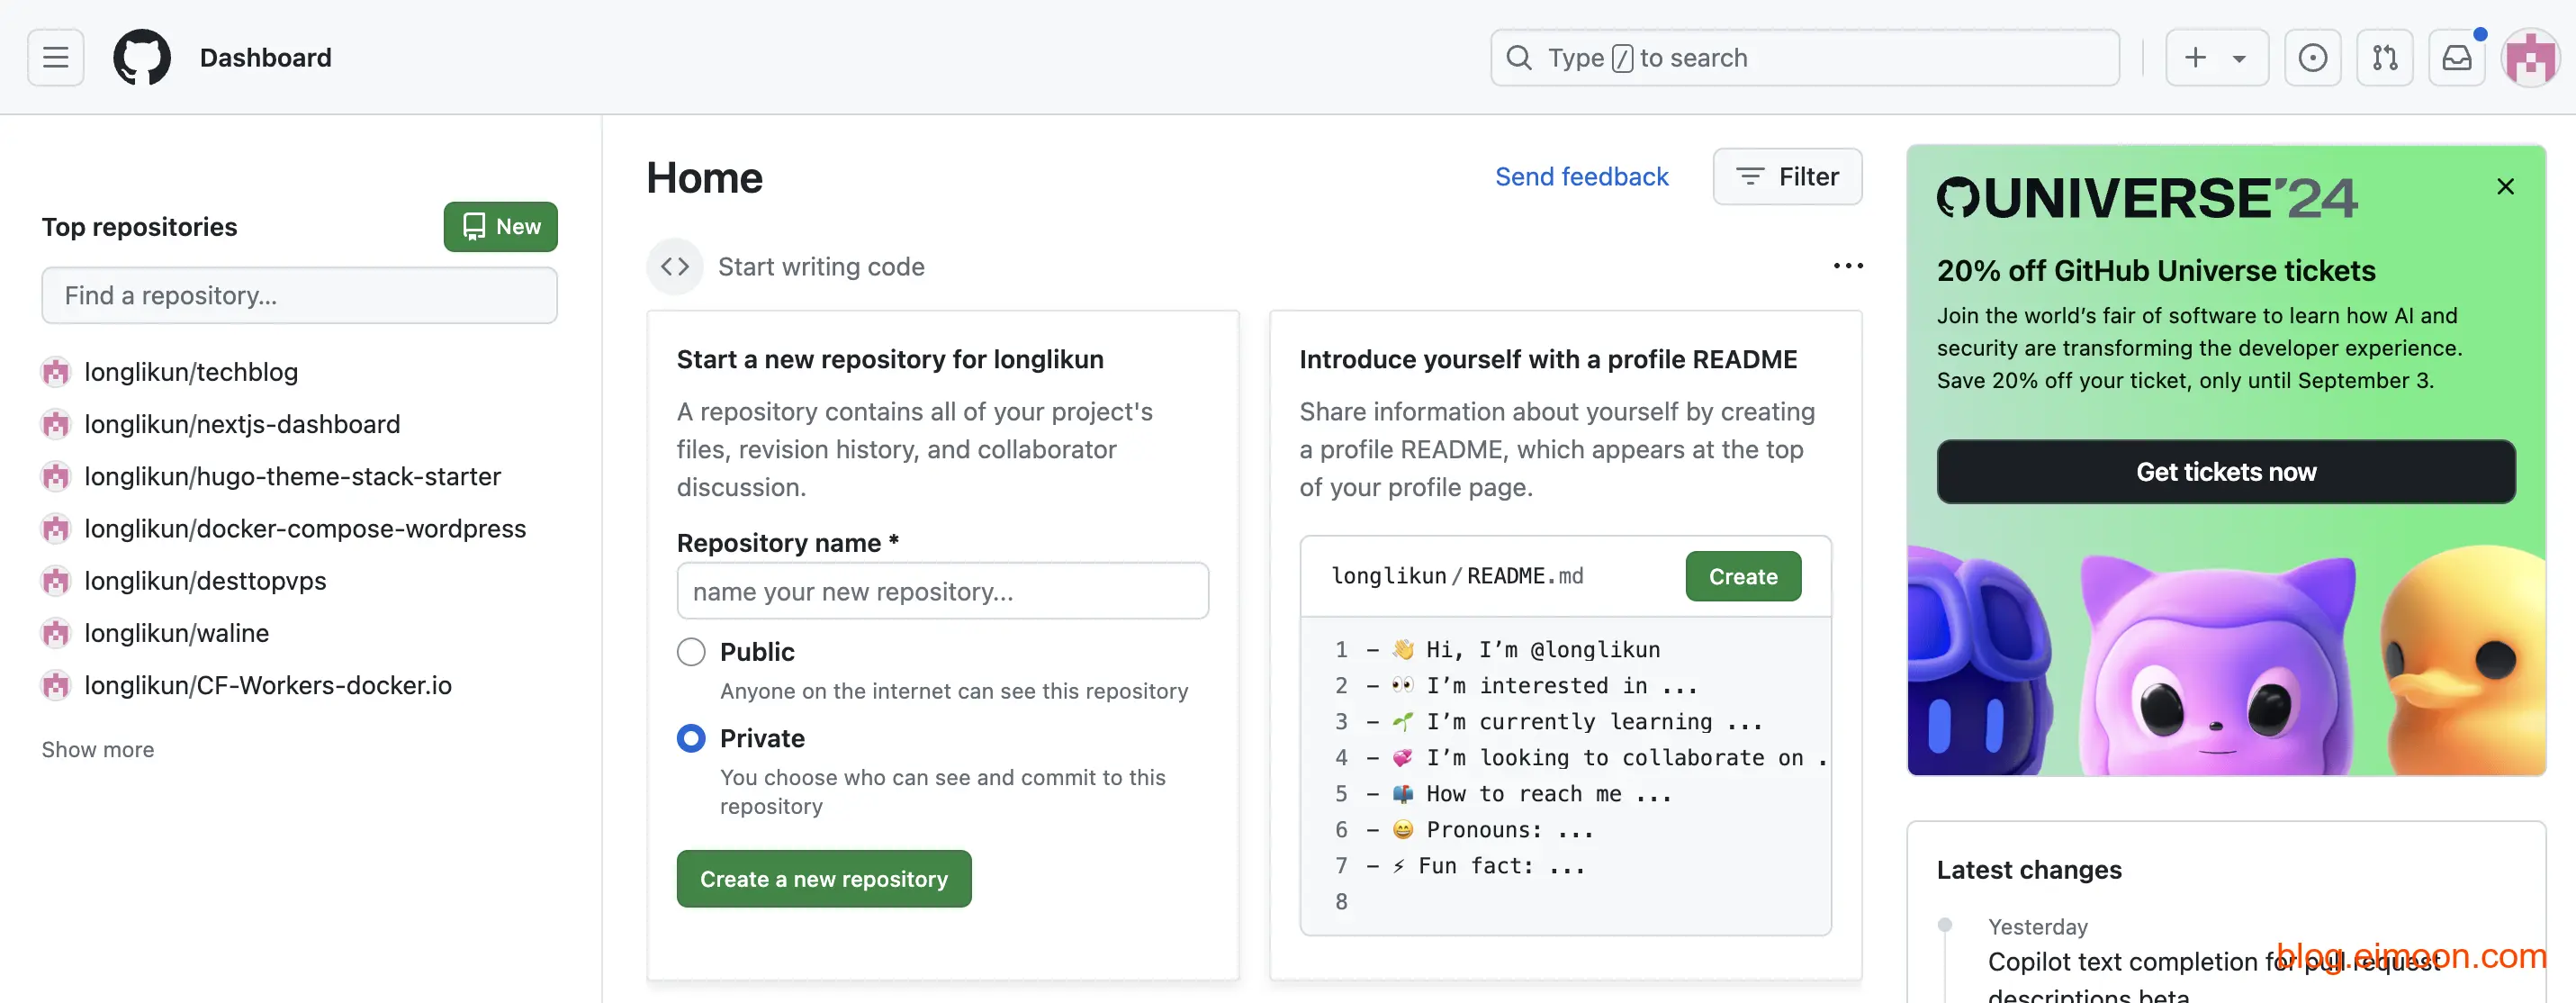The width and height of the screenshot is (2576, 1003).
Task: Click the create new repository plus icon
Action: [x=2195, y=58]
